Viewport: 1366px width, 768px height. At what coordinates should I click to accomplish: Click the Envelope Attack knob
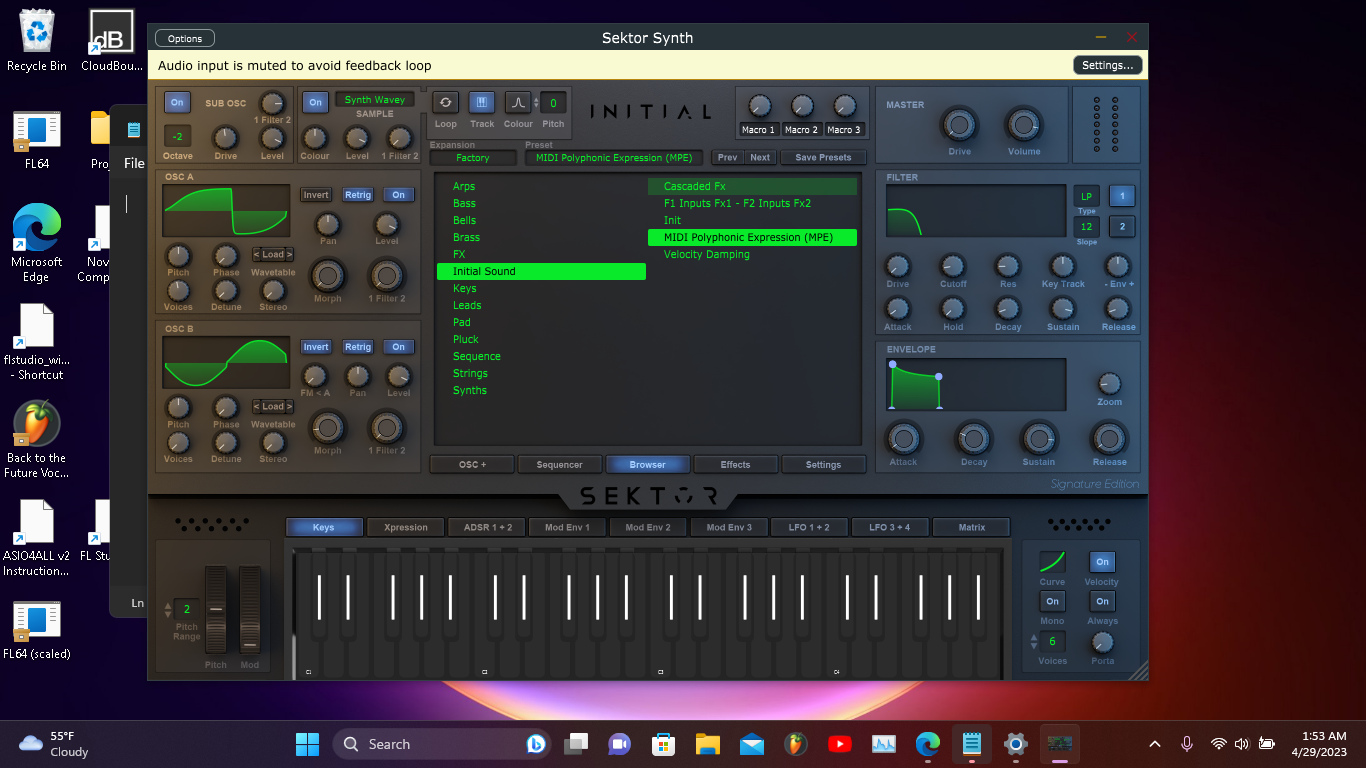[x=903, y=439]
